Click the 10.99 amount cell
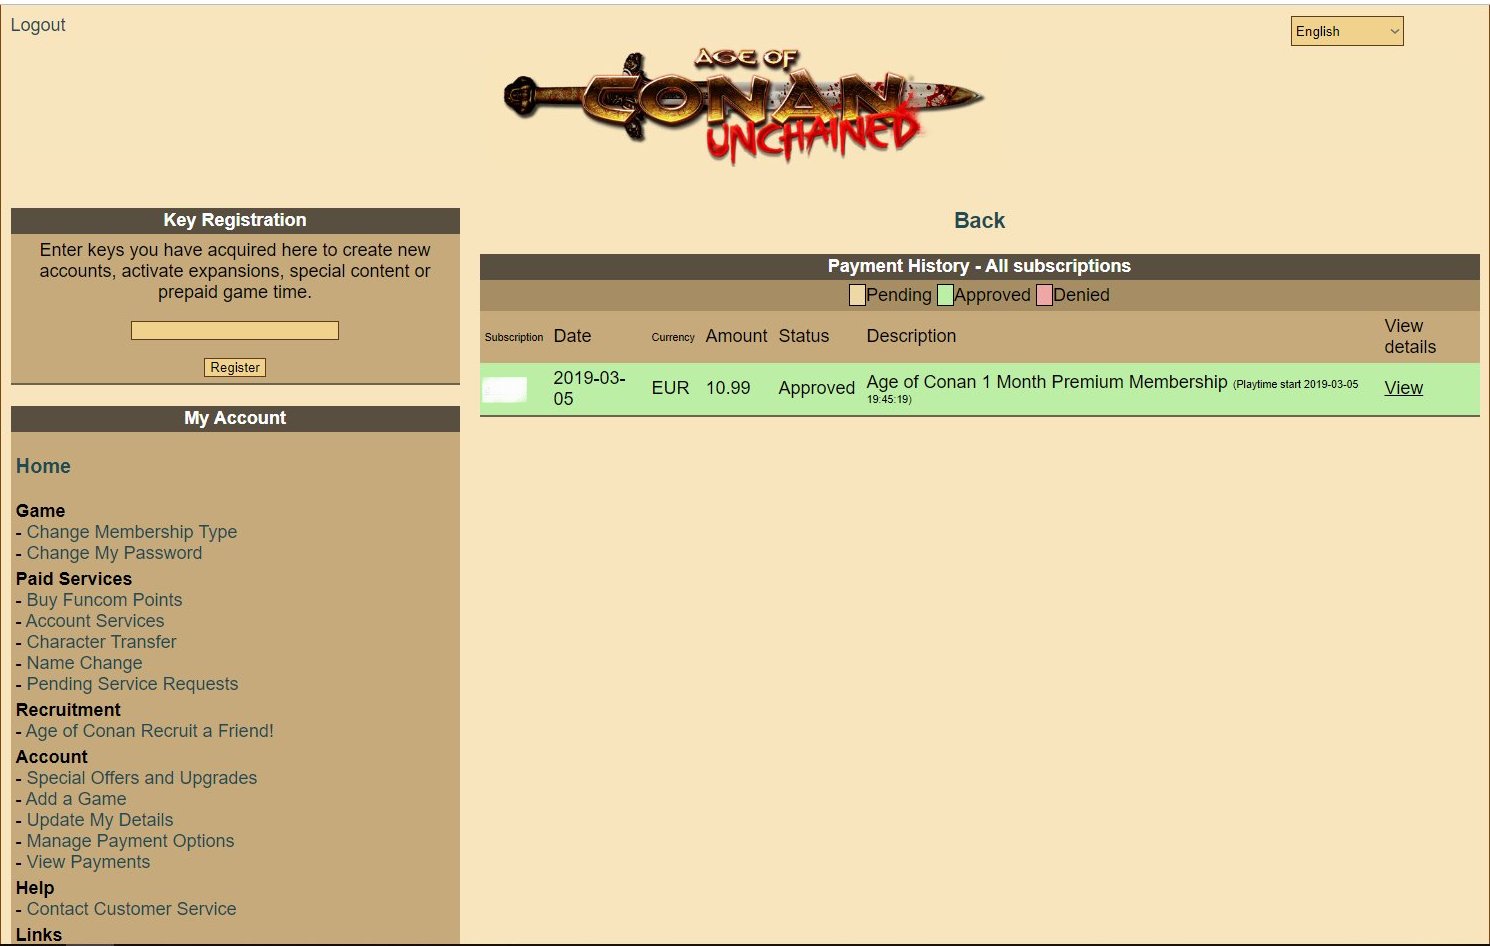This screenshot has height=946, width=1490. pos(728,388)
